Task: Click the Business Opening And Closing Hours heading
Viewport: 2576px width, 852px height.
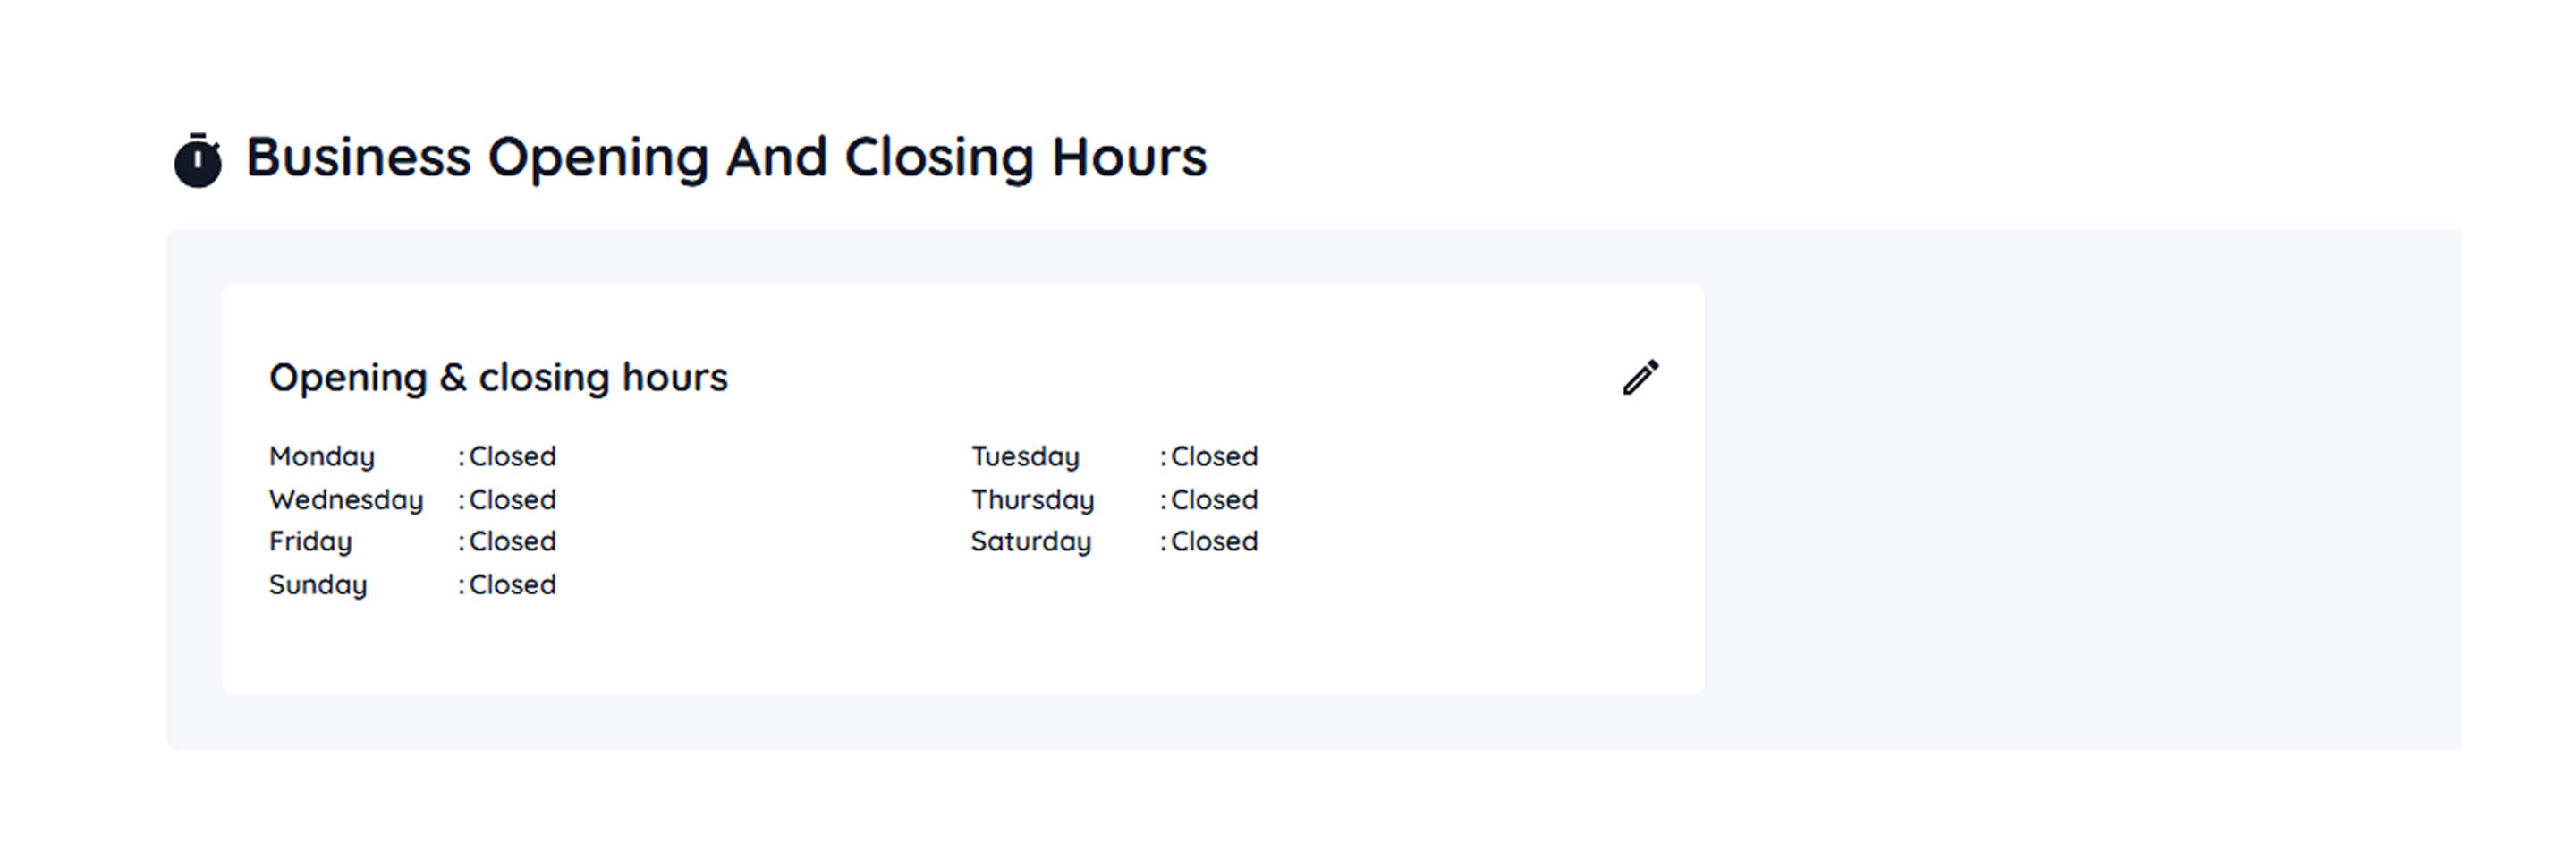Action: 726,157
